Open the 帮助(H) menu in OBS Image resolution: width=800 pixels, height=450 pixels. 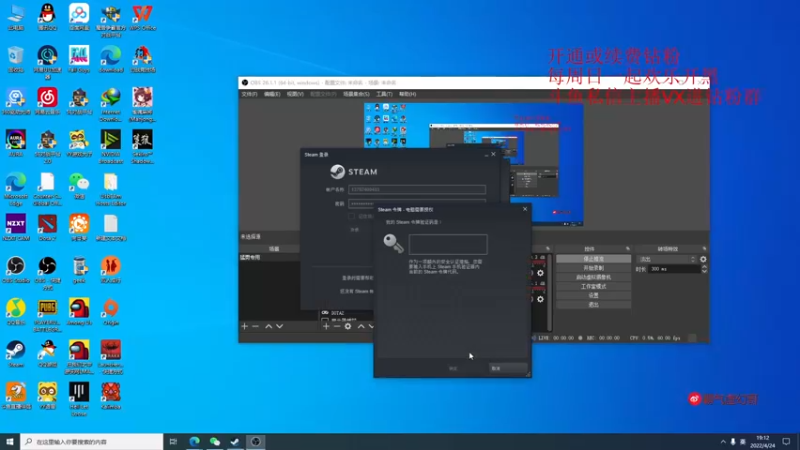tap(408, 94)
